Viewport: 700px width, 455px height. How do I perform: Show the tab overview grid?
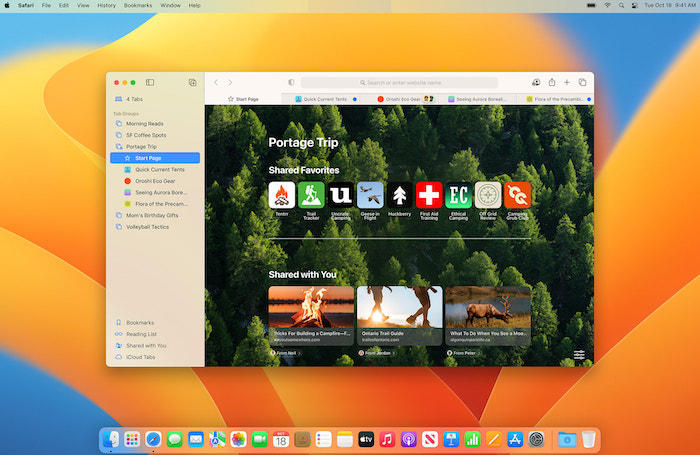point(582,82)
